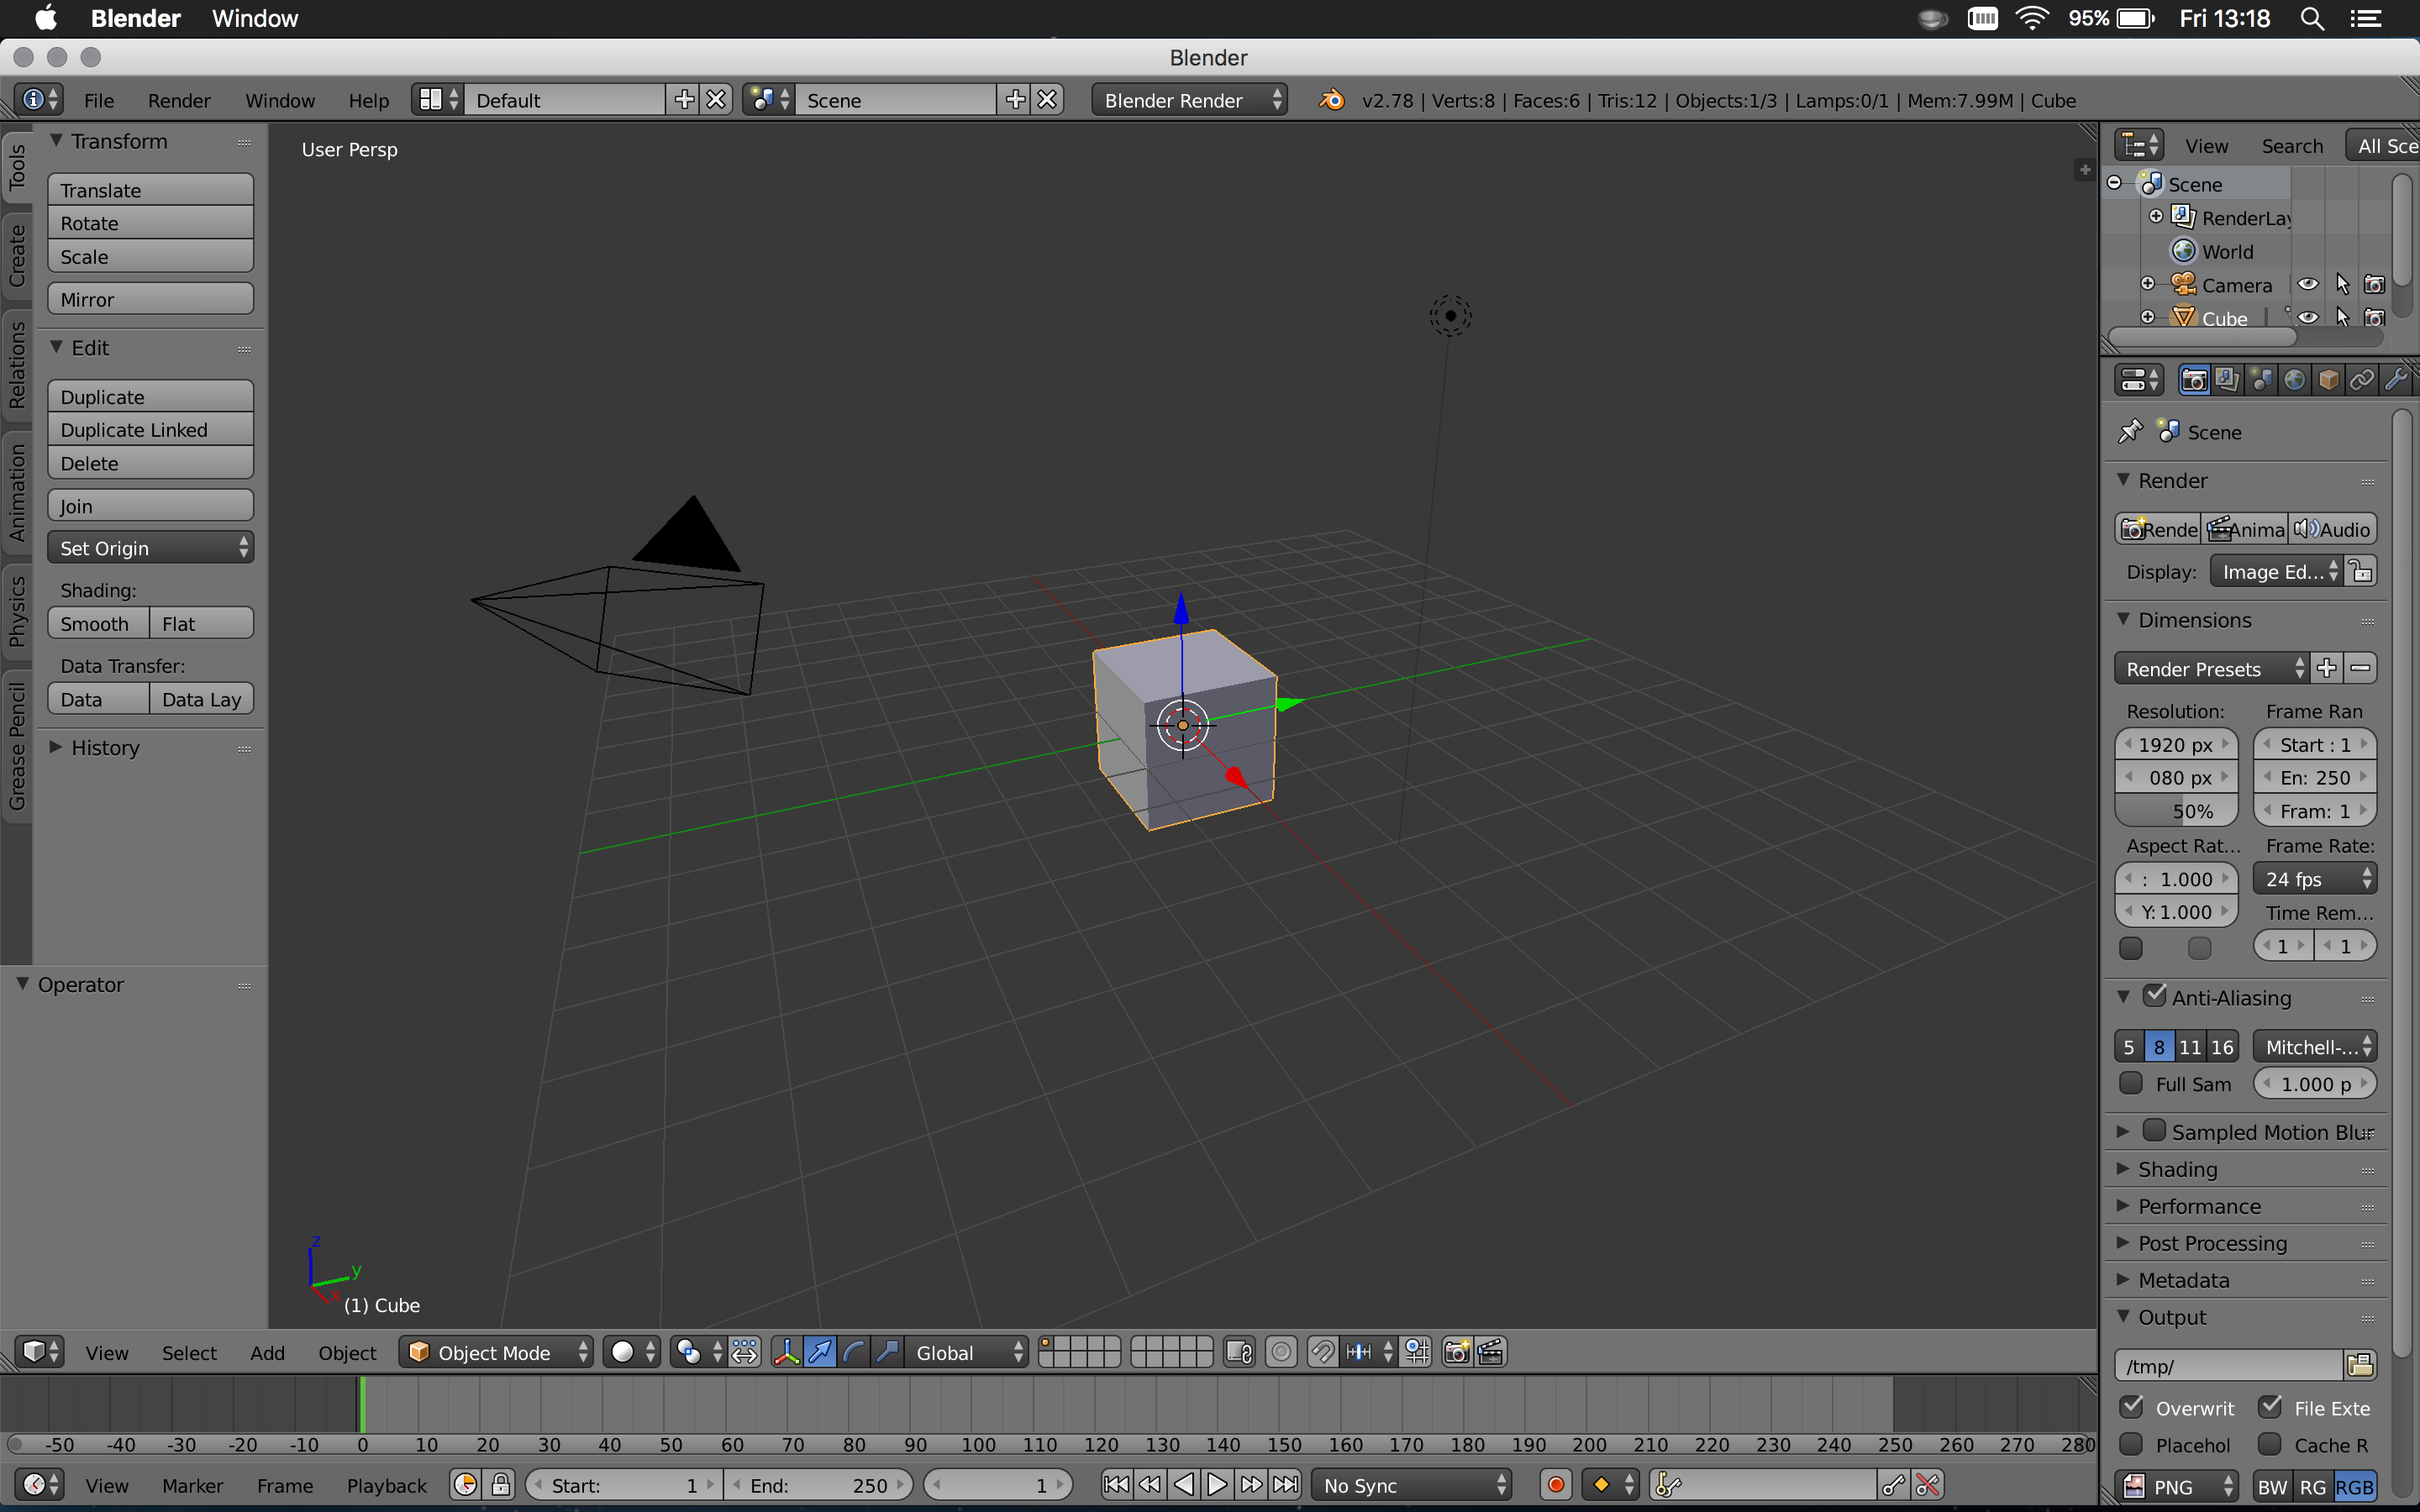Viewport: 2420px width, 1512px height.
Task: Uncheck the Overwrite option
Action: [2131, 1407]
